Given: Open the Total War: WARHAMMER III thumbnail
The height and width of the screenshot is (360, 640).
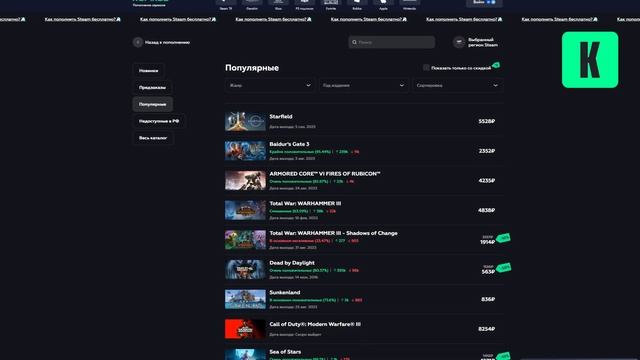Looking at the screenshot, I should (245, 210).
